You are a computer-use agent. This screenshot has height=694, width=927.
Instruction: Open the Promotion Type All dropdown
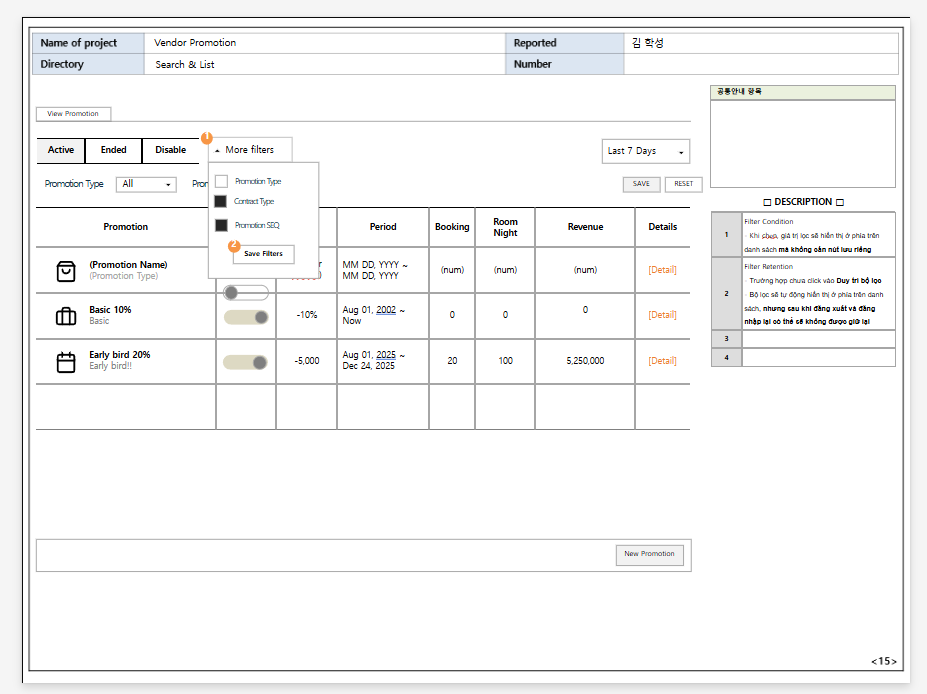[x=146, y=184]
